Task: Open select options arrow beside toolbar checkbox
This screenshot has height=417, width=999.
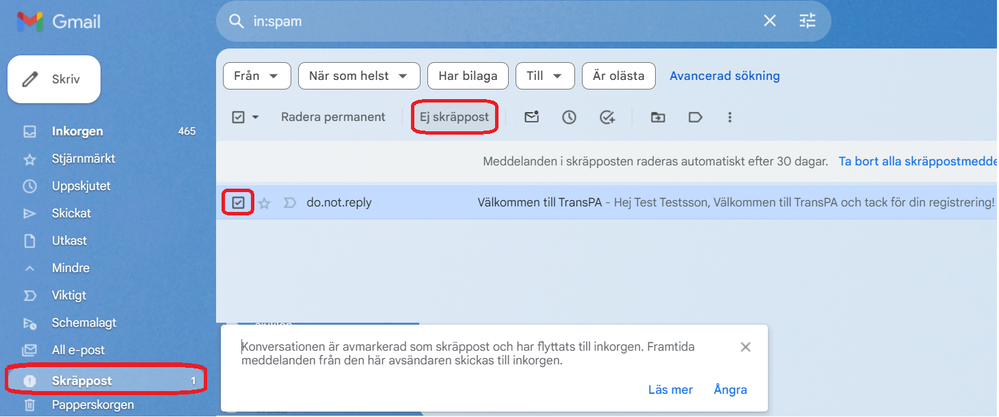Action: click(x=255, y=117)
